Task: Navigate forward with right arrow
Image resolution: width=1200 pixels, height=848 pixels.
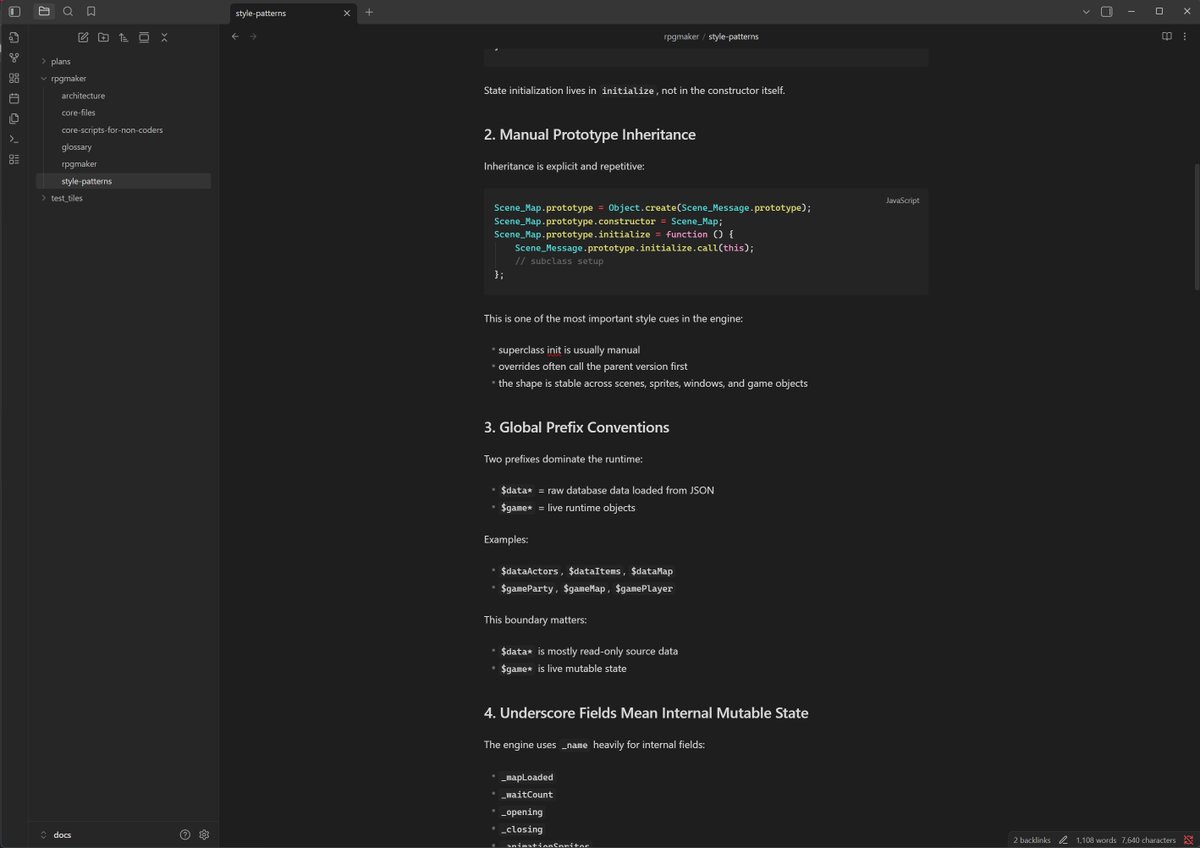Action: coord(253,36)
